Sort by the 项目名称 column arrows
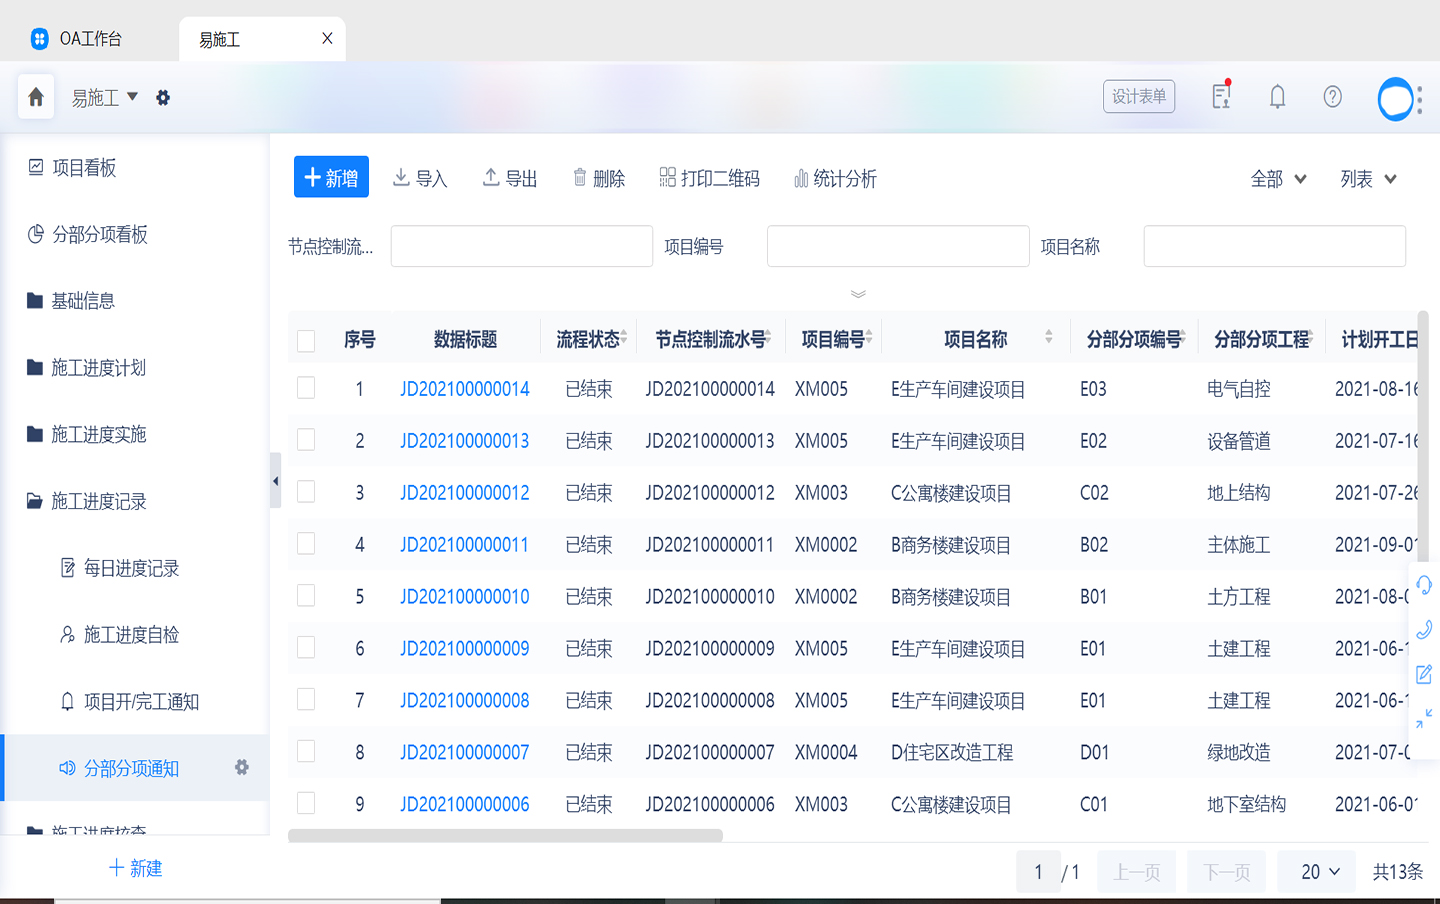Screen dimensions: 1440x904 [x=1048, y=337]
